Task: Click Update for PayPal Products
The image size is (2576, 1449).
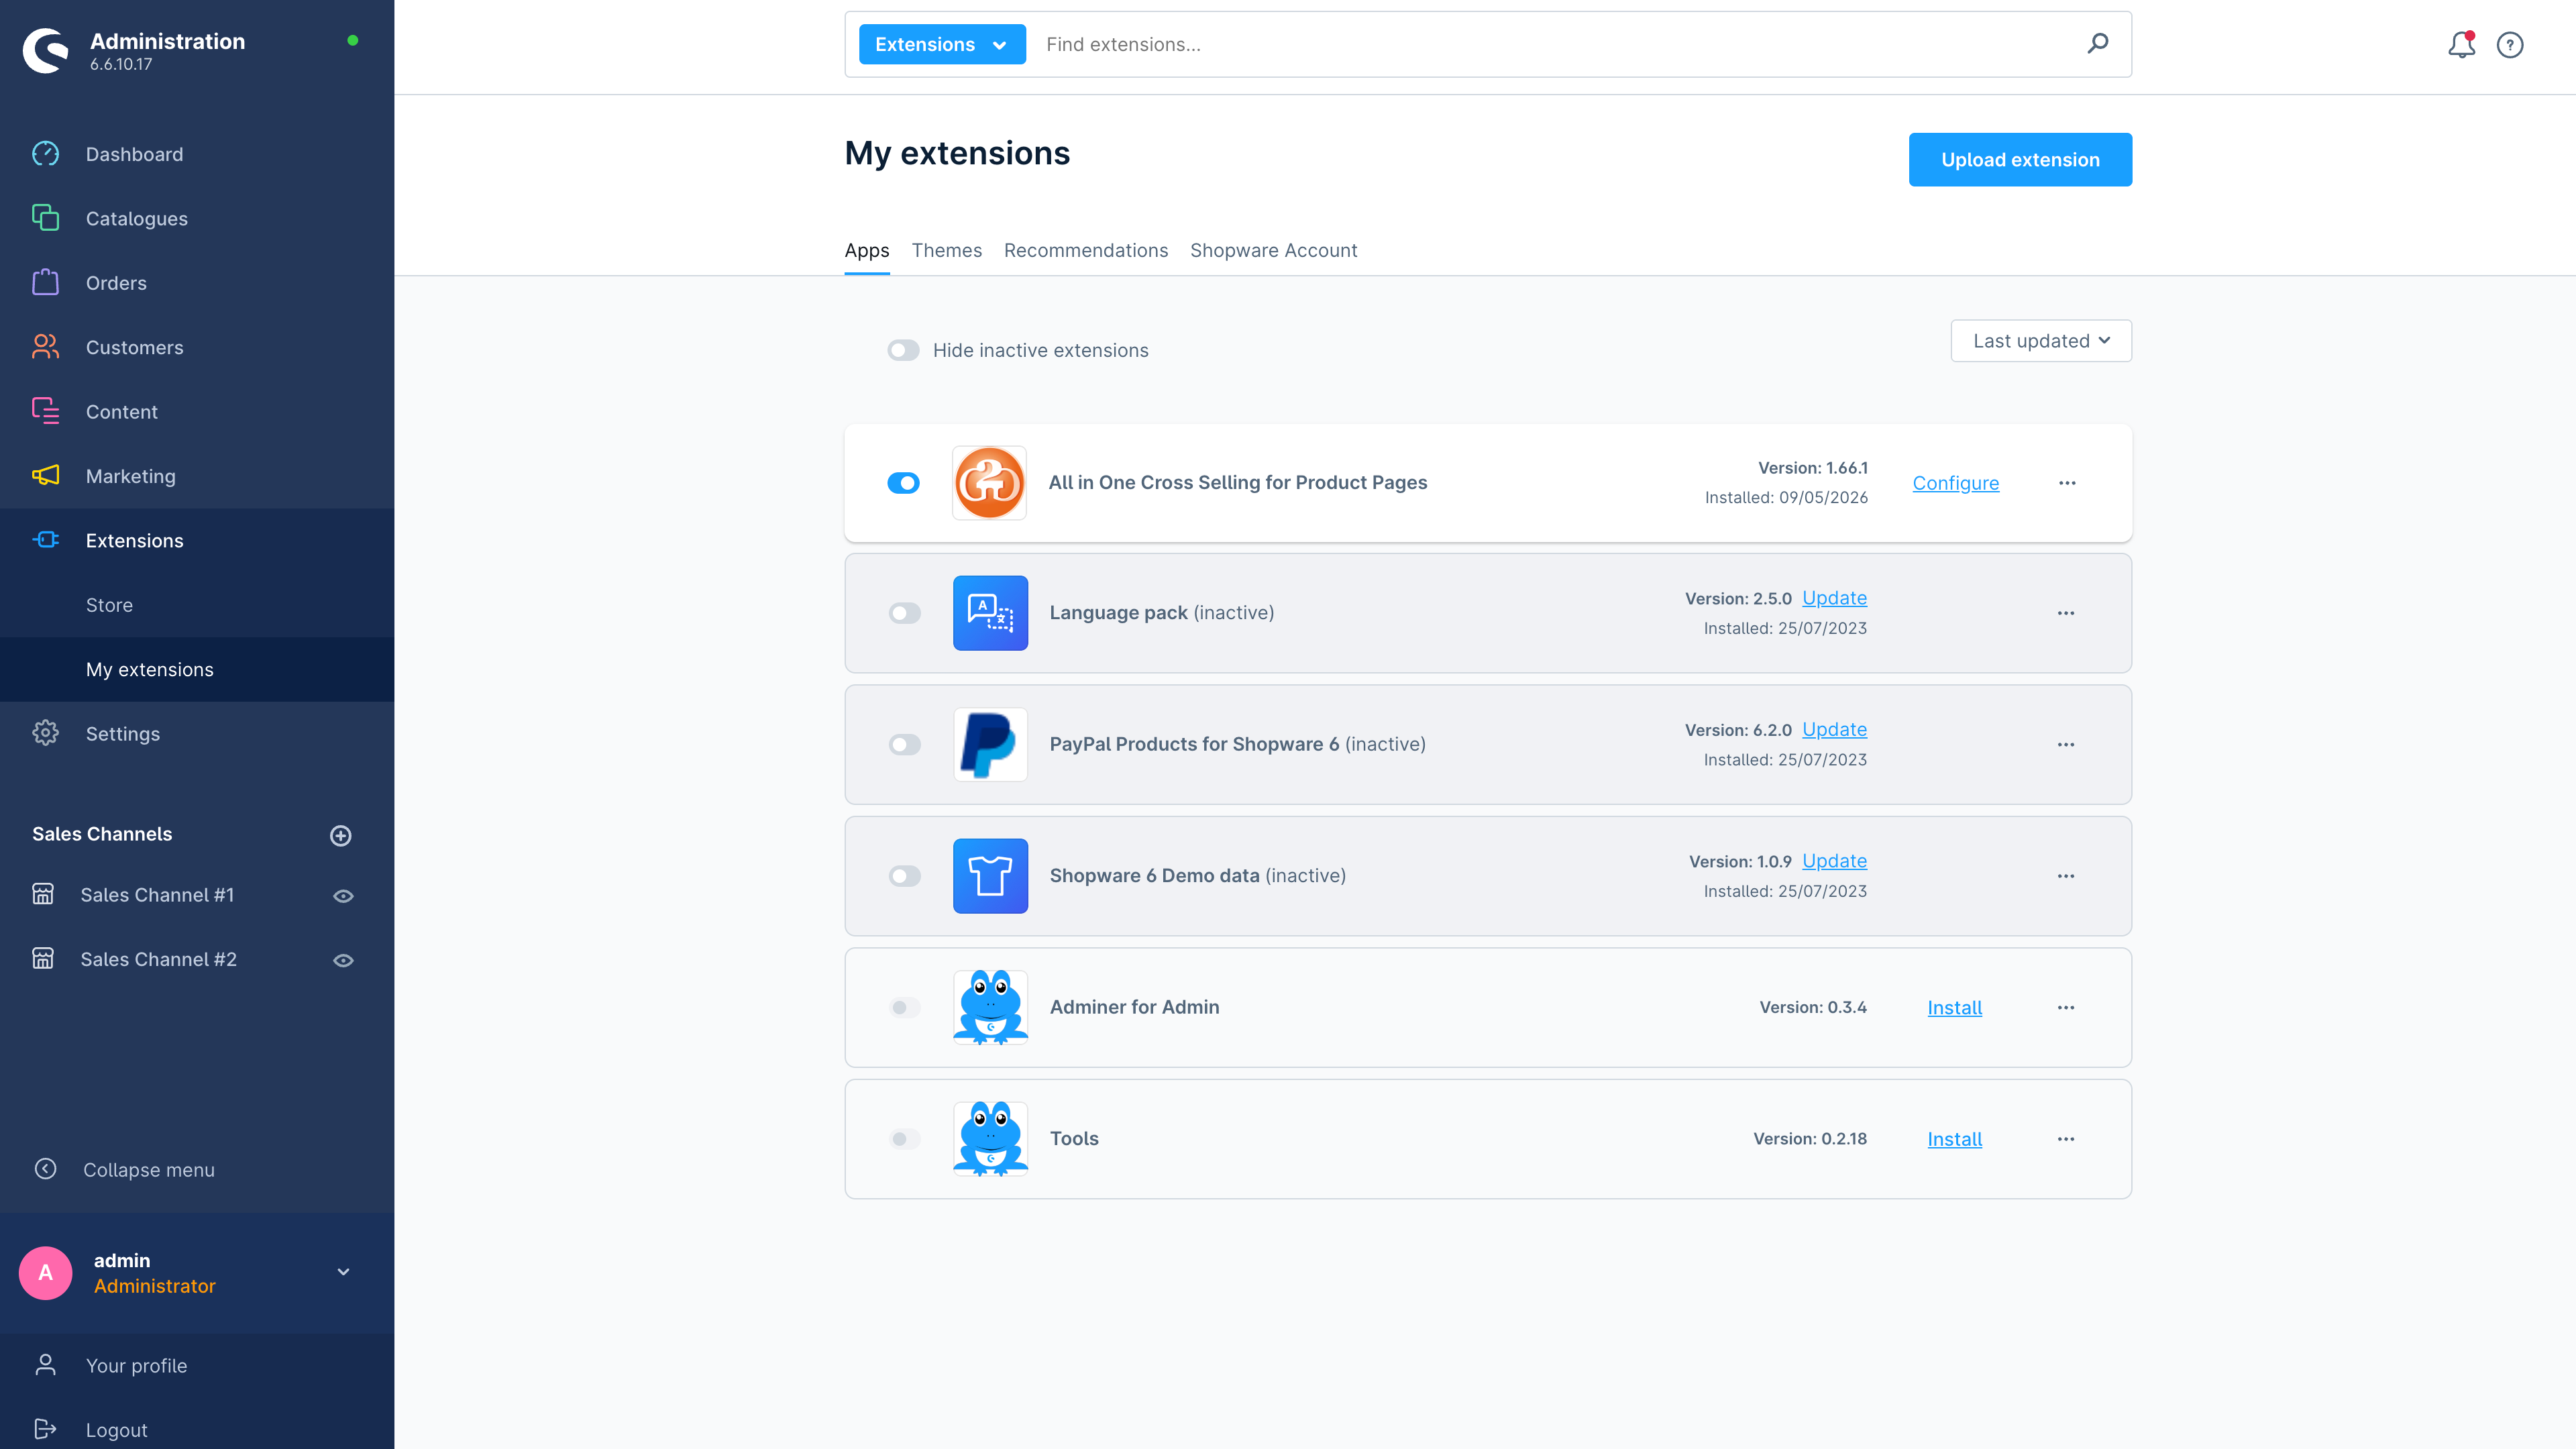Action: tap(1834, 730)
